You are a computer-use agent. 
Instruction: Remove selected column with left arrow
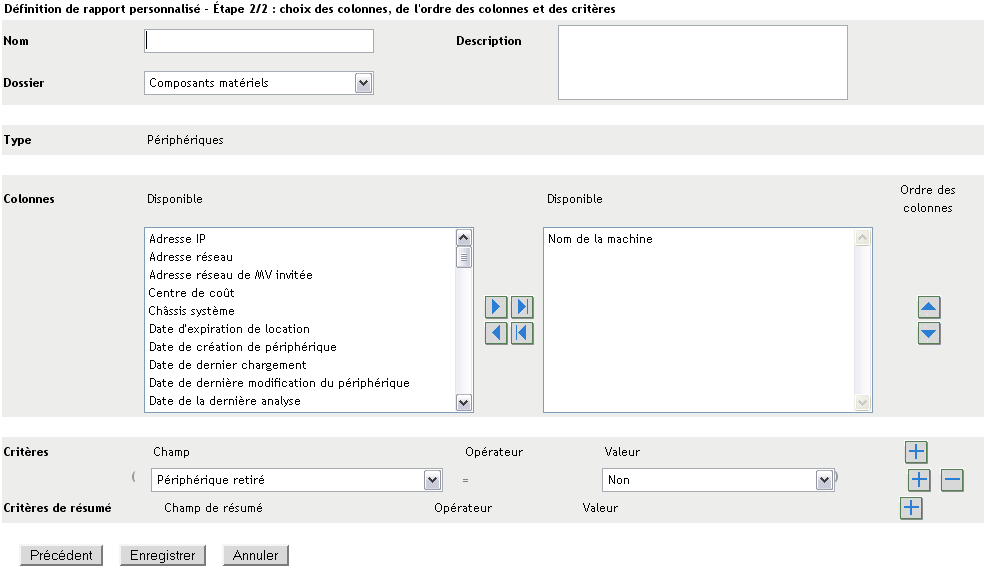496,333
